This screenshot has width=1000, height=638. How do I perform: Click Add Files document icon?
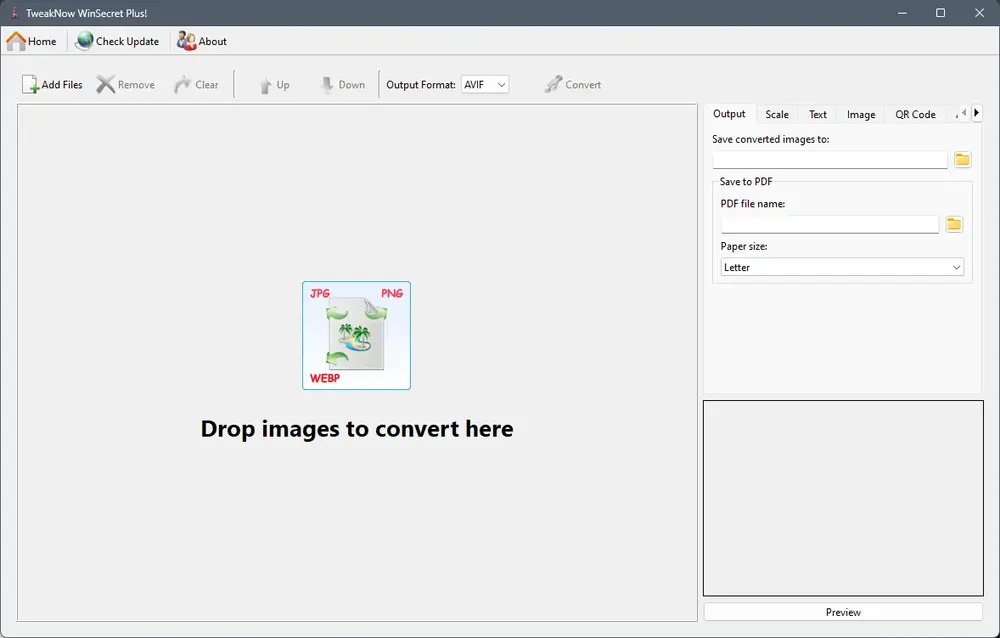[30, 84]
